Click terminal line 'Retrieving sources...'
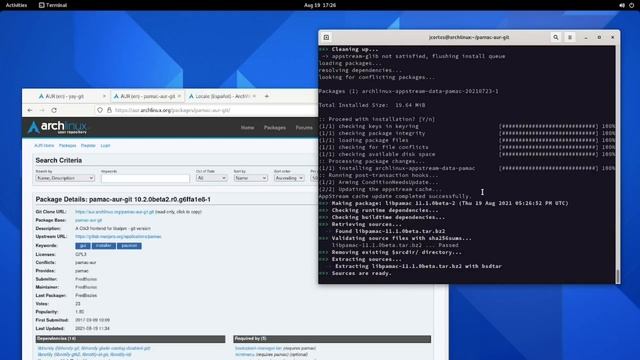Image resolution: width=640 pixels, height=360 pixels. [366, 224]
